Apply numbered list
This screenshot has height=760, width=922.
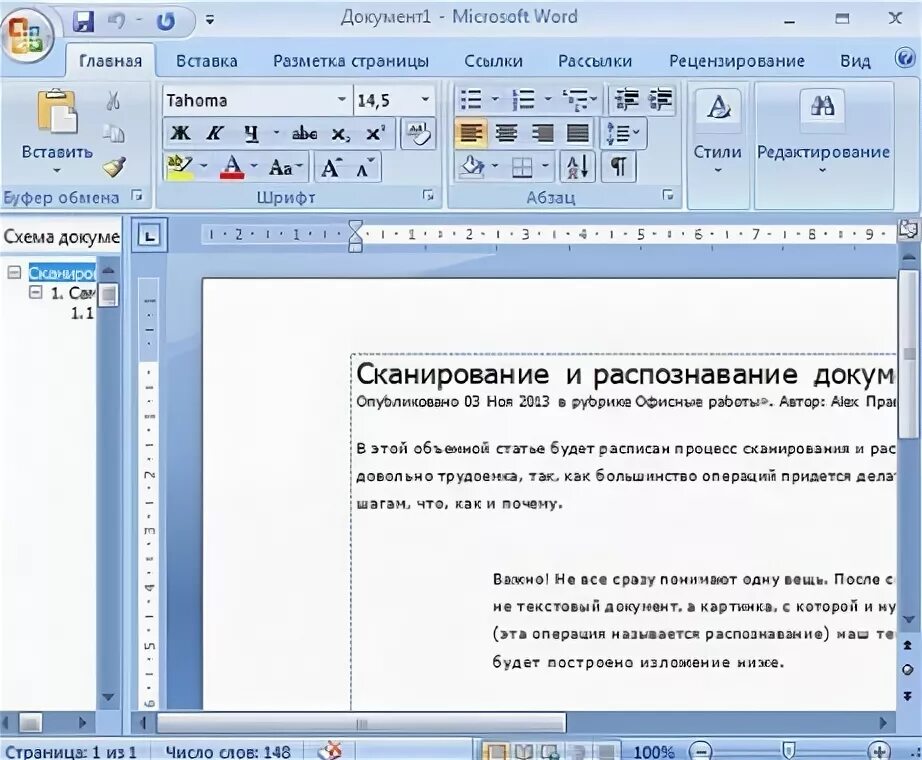(x=523, y=100)
